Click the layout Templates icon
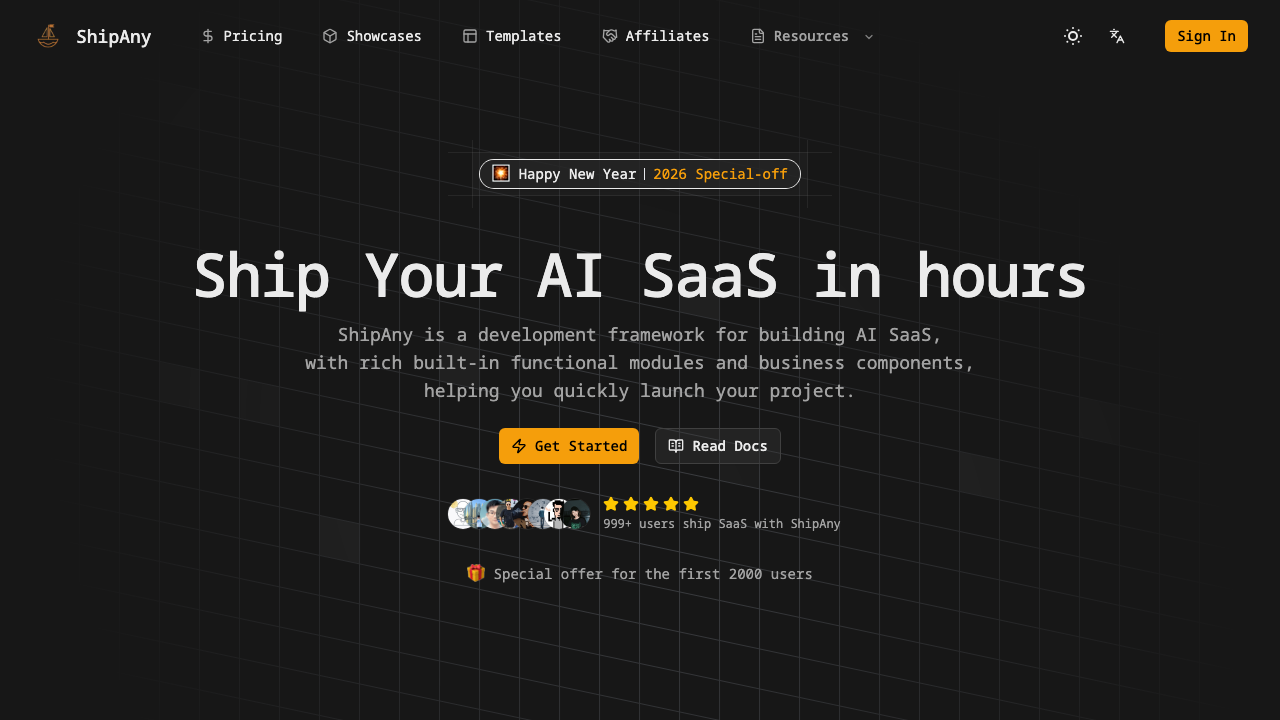 (x=470, y=36)
